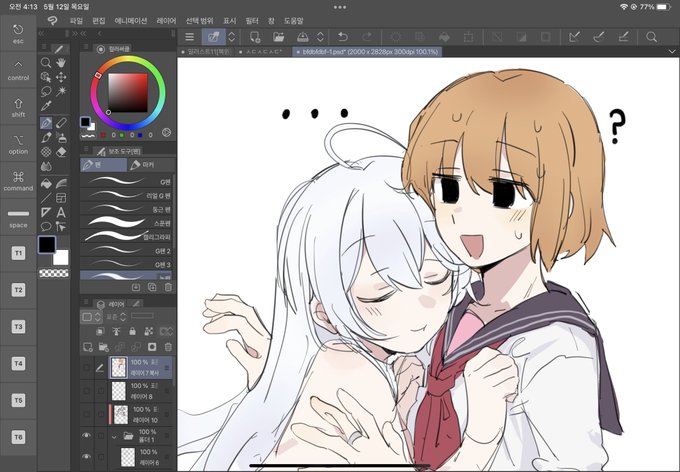Toggle visibility of 레이어 8 layer
Screen dimensions: 680x472
(x=86, y=391)
